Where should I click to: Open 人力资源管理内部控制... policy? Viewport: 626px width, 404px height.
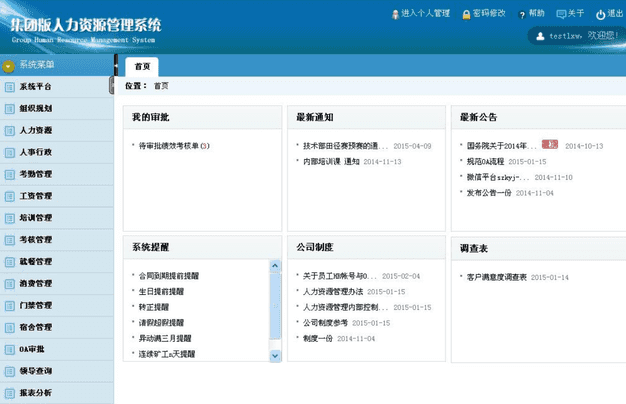[x=345, y=307]
